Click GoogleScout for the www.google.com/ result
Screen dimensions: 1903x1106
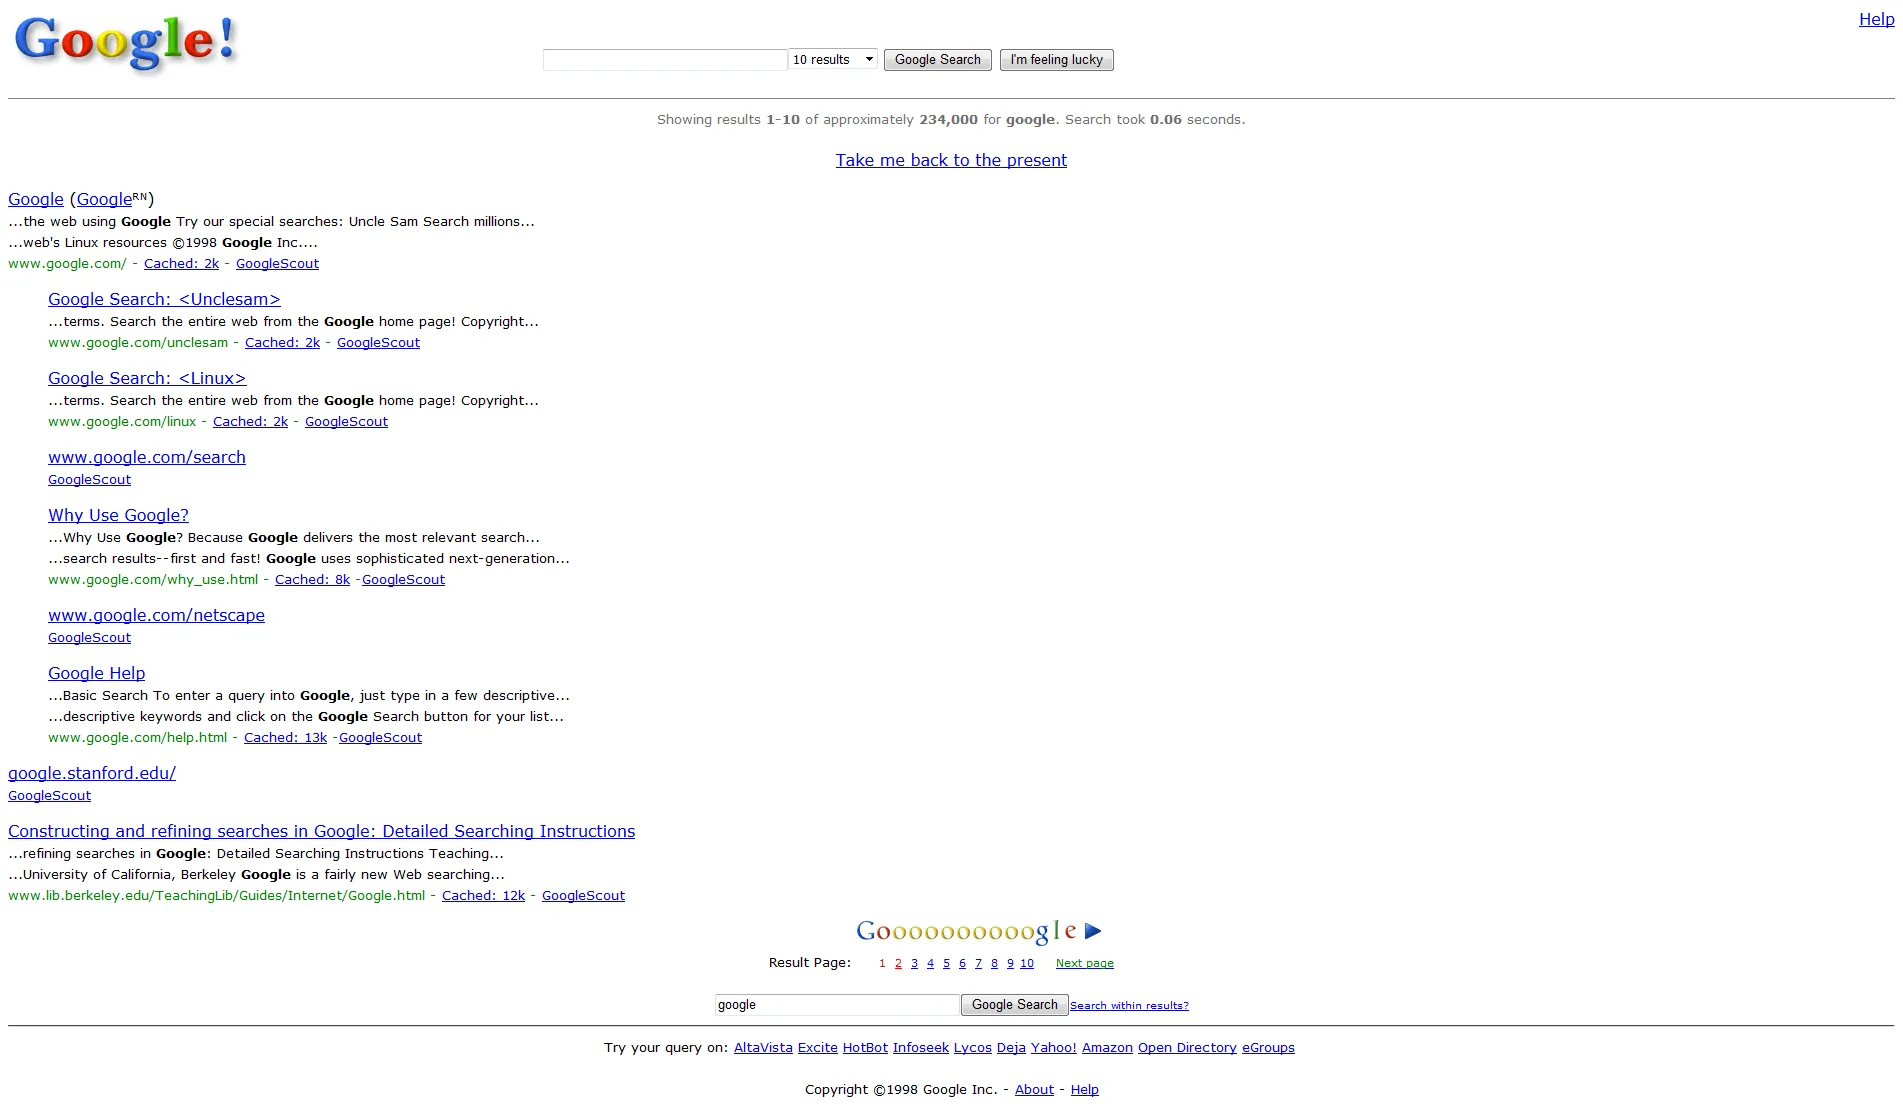pyautogui.click(x=277, y=264)
